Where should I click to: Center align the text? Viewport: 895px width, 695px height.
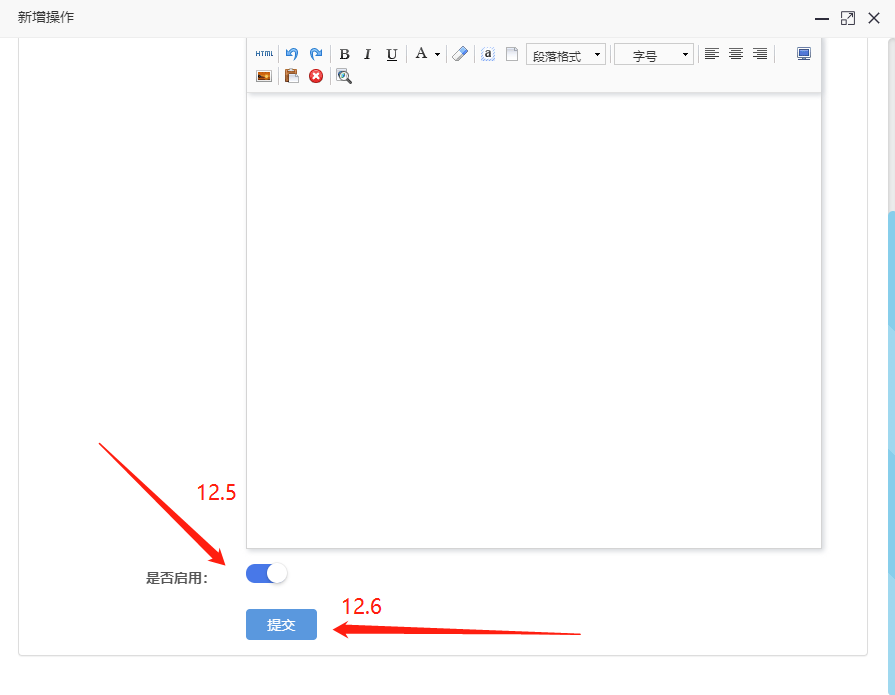735,54
